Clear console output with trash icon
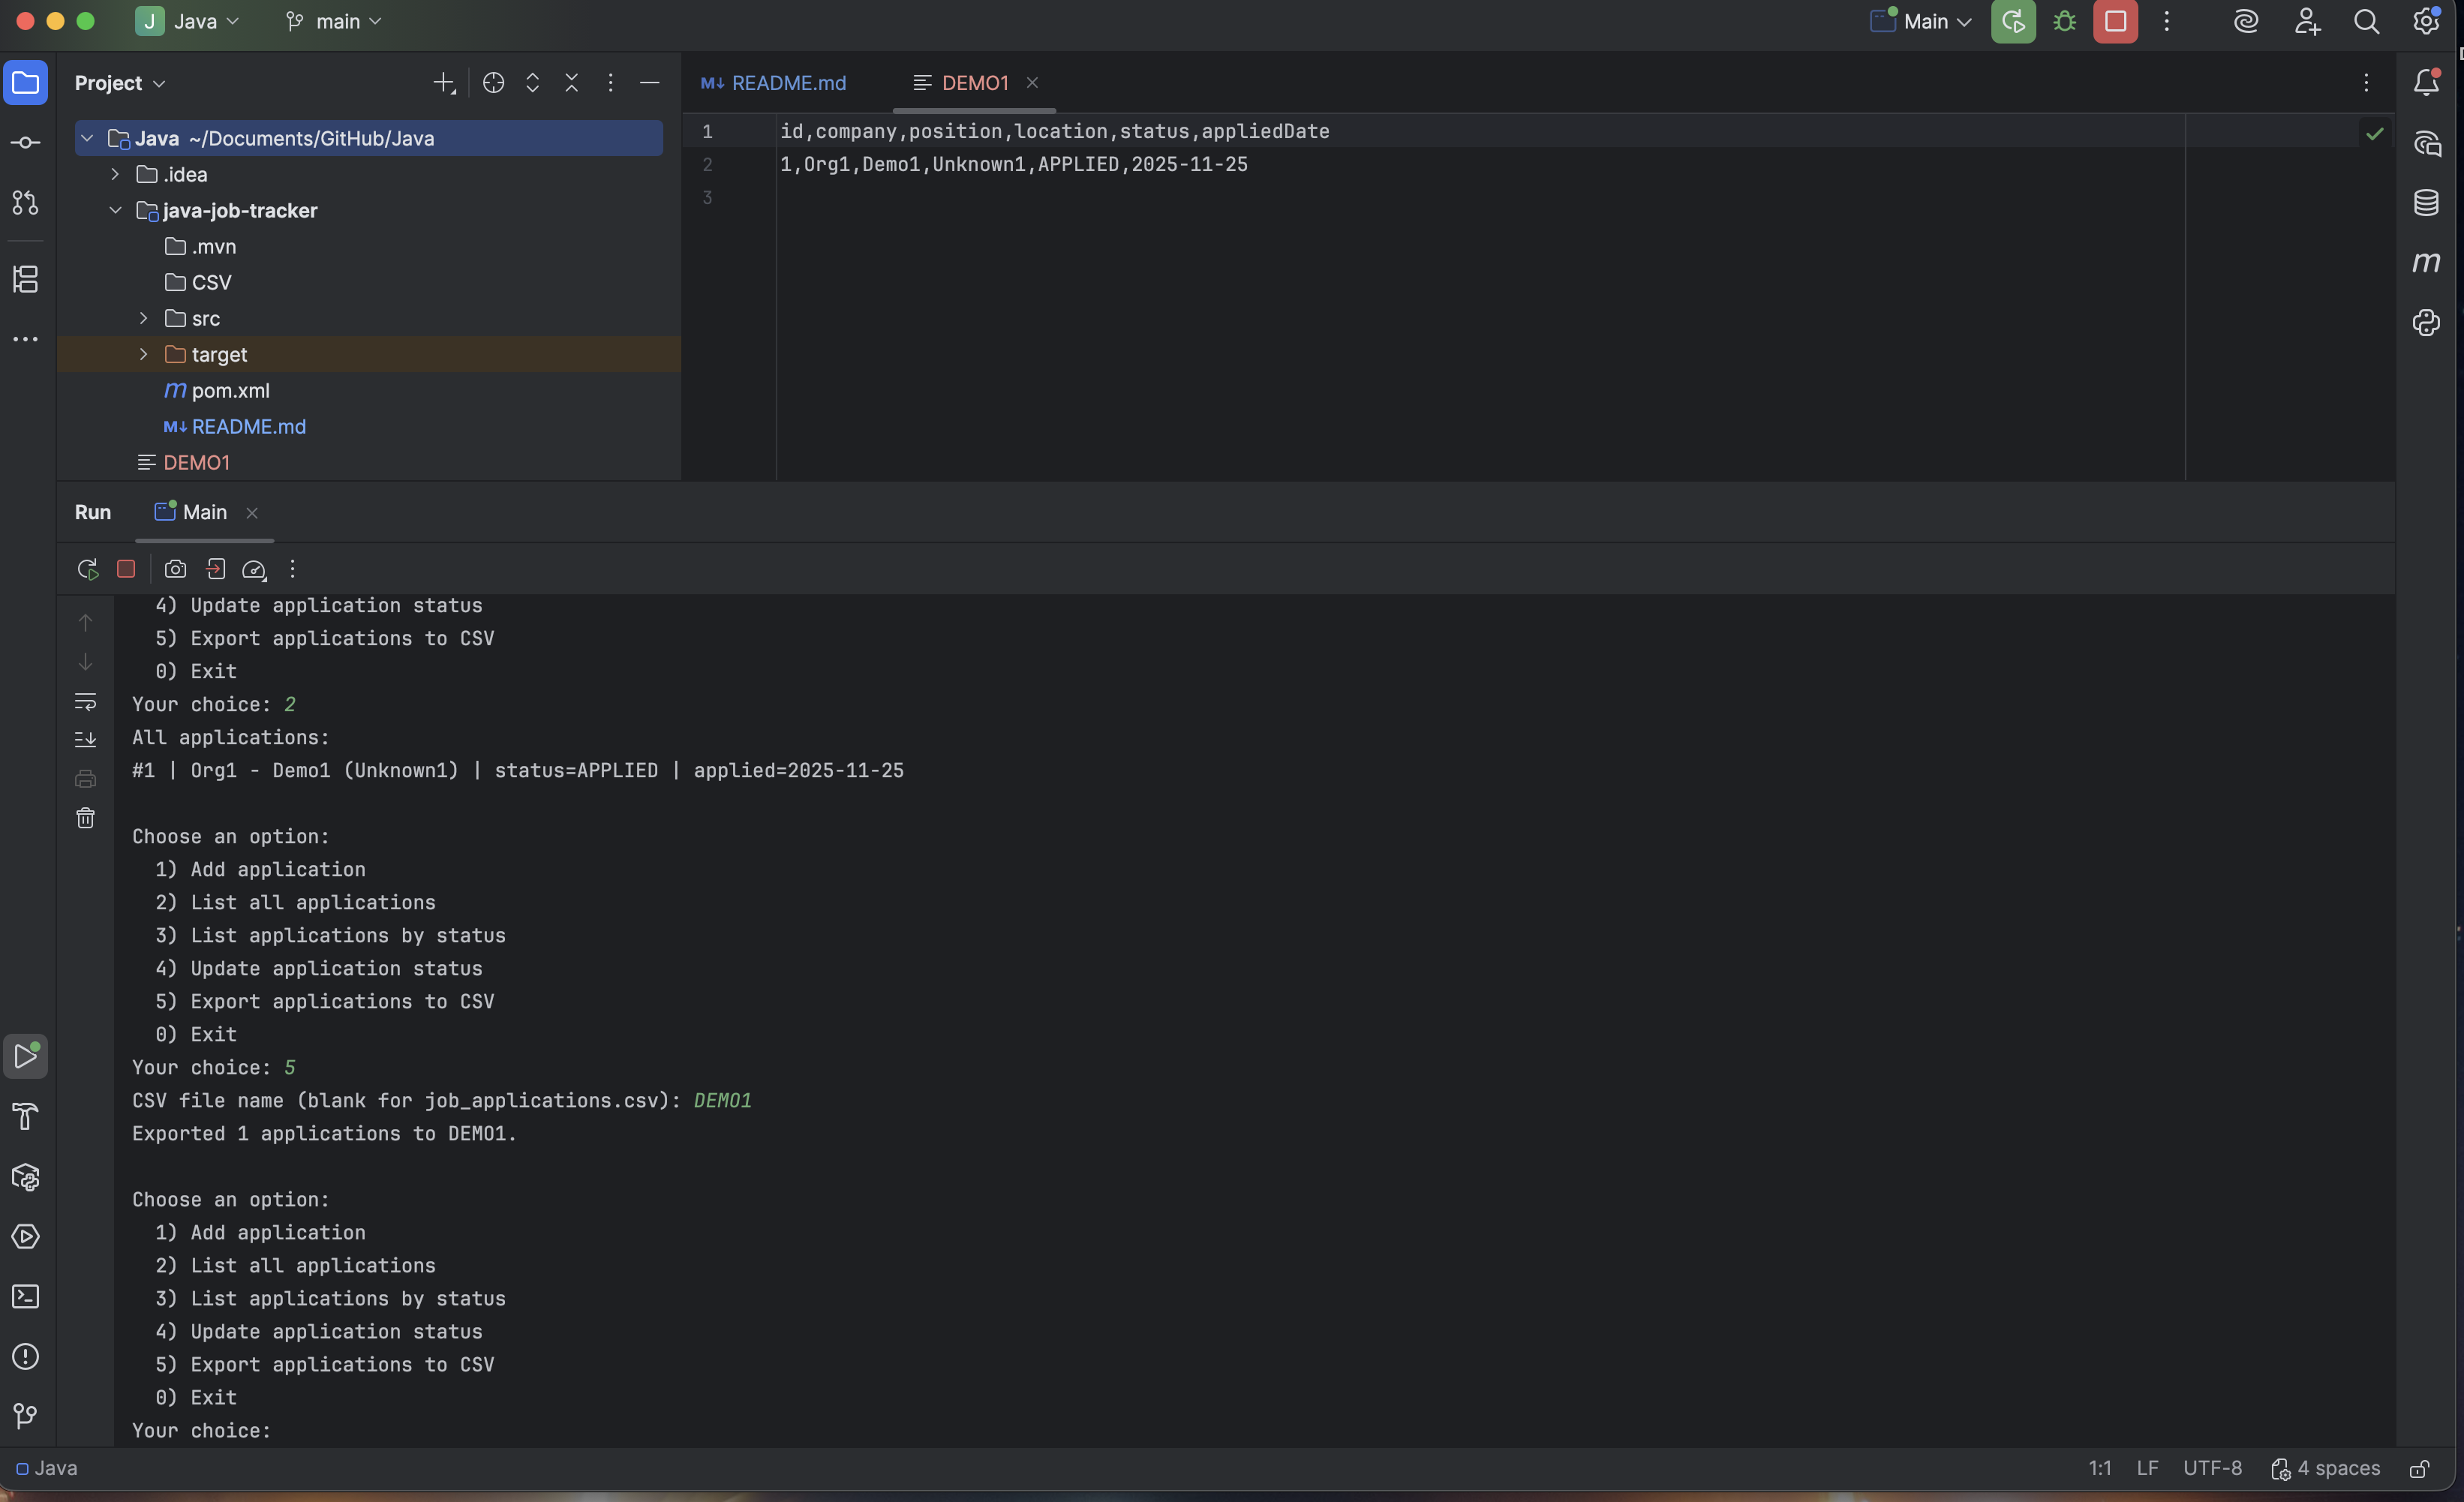2464x1502 pixels. click(85, 818)
